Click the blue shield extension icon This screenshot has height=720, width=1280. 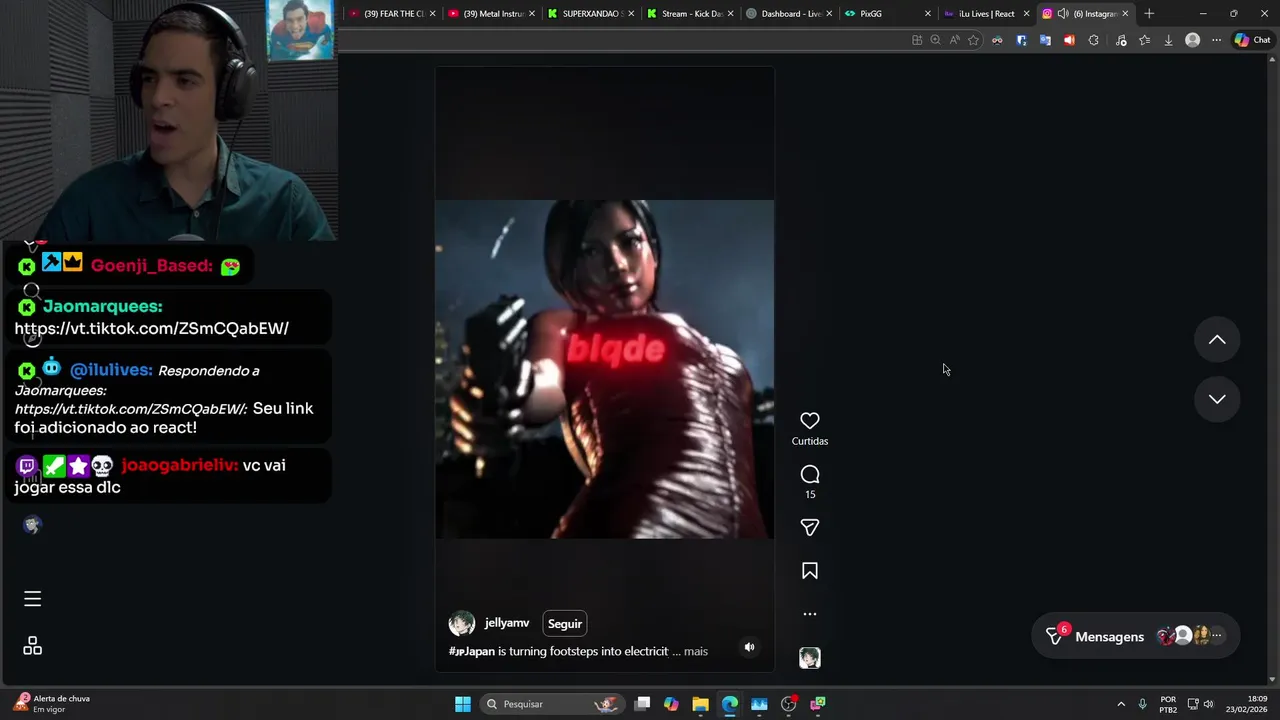(1021, 40)
